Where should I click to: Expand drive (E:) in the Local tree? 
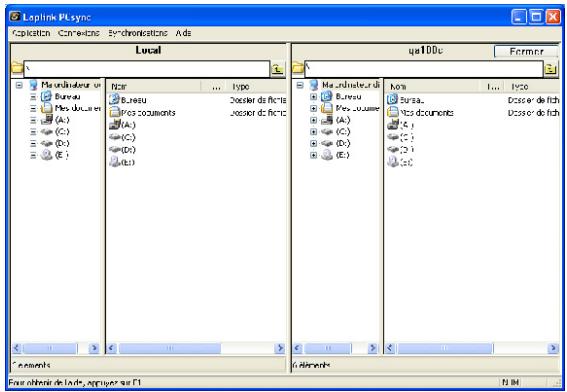point(33,155)
